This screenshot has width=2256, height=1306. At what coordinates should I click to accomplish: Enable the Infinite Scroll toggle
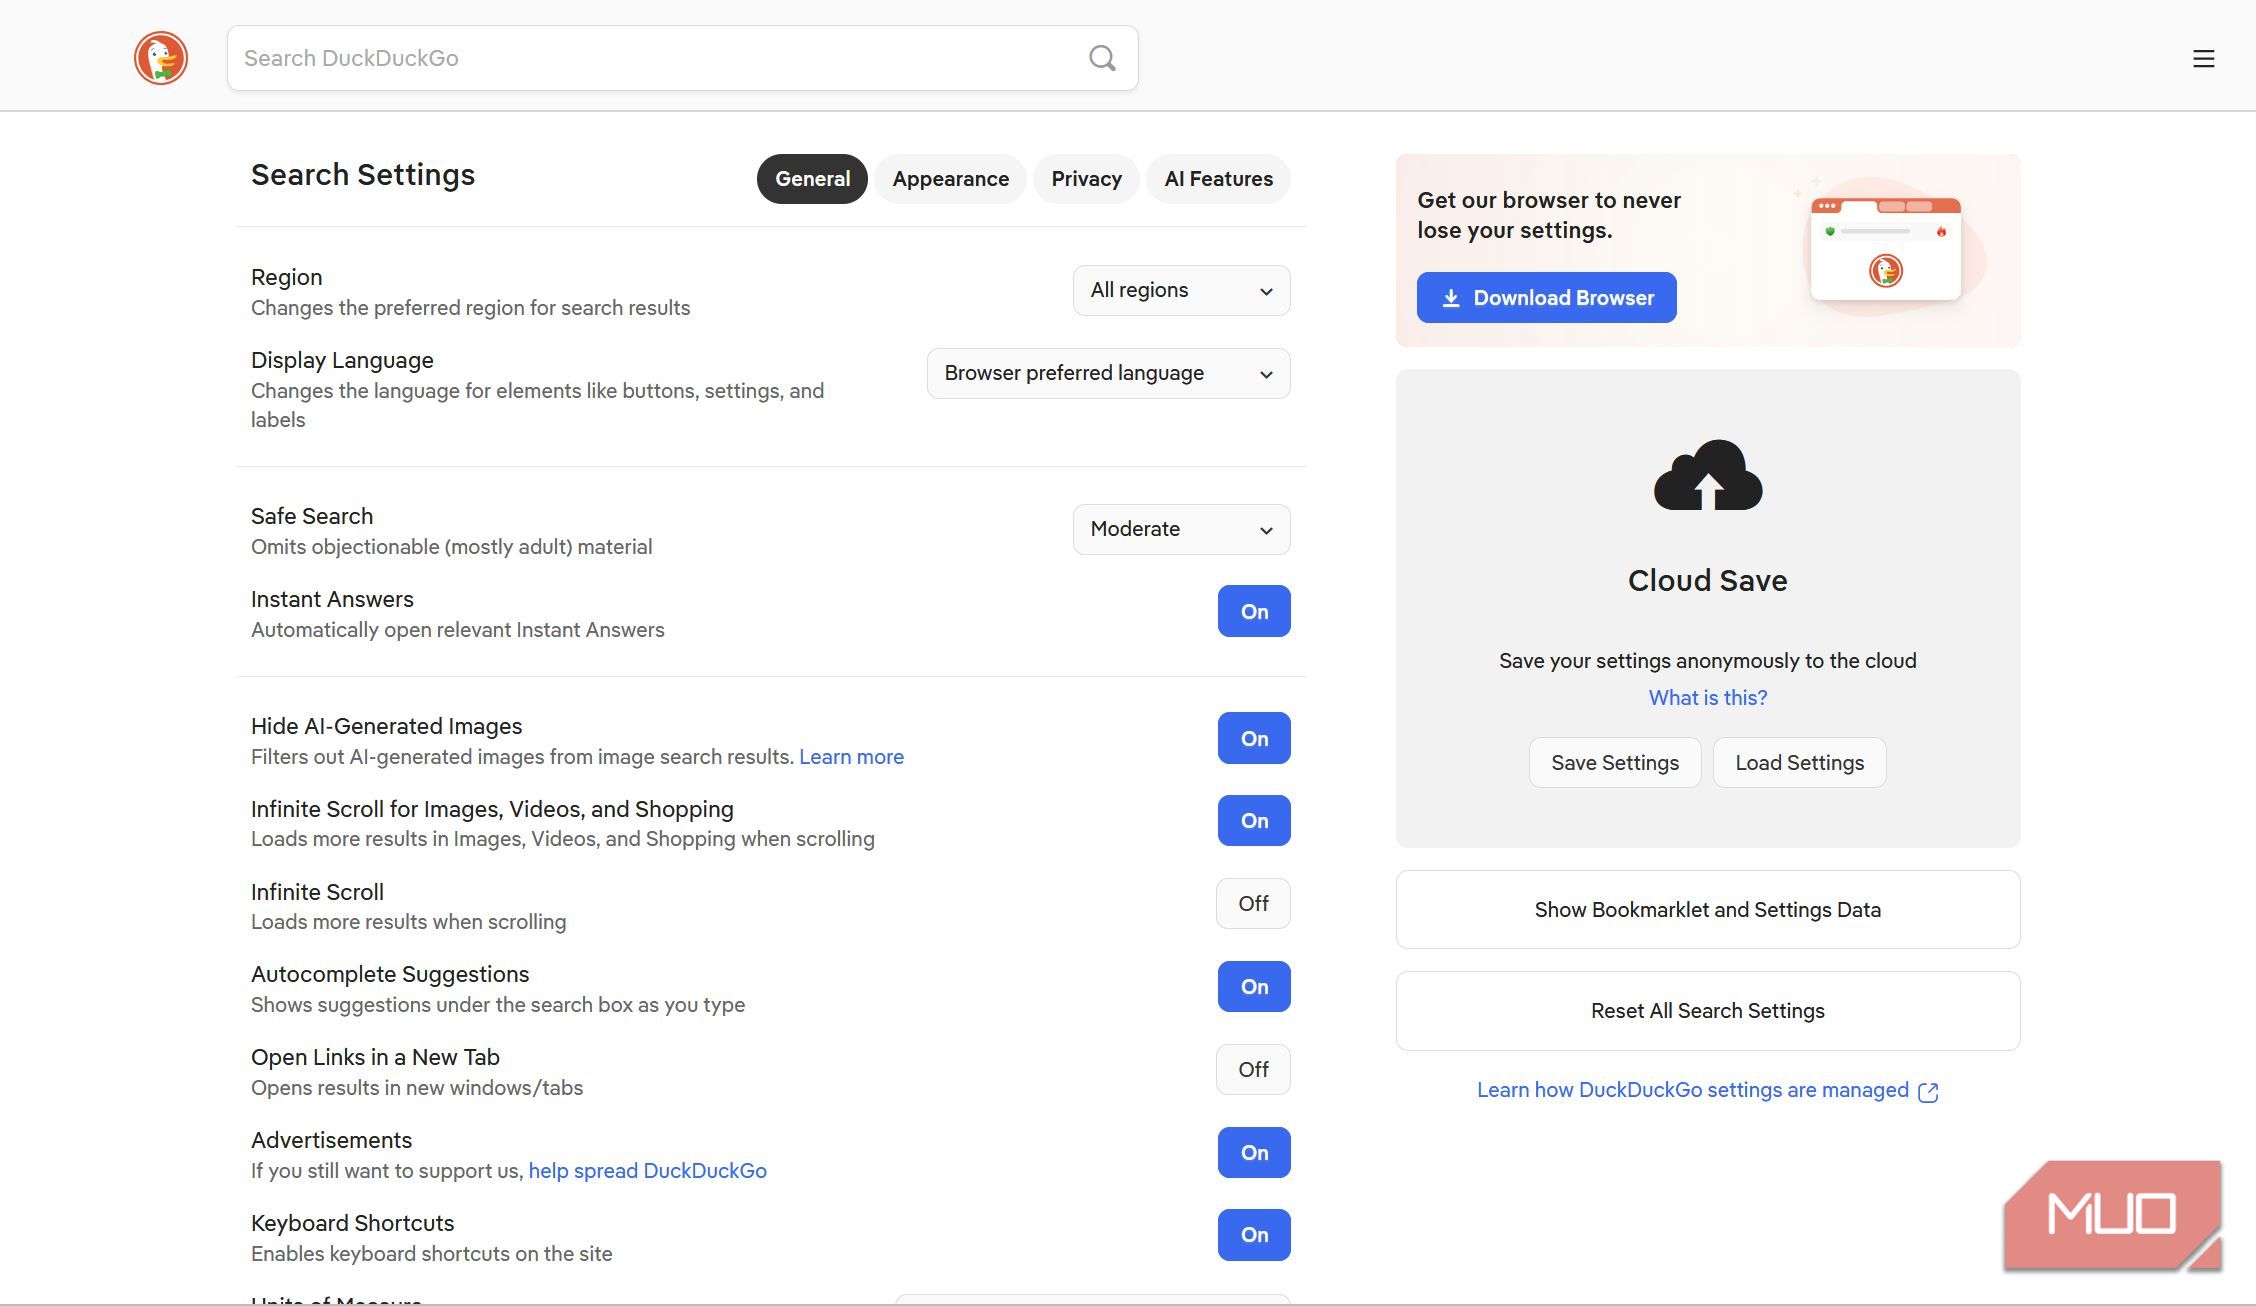click(x=1253, y=903)
